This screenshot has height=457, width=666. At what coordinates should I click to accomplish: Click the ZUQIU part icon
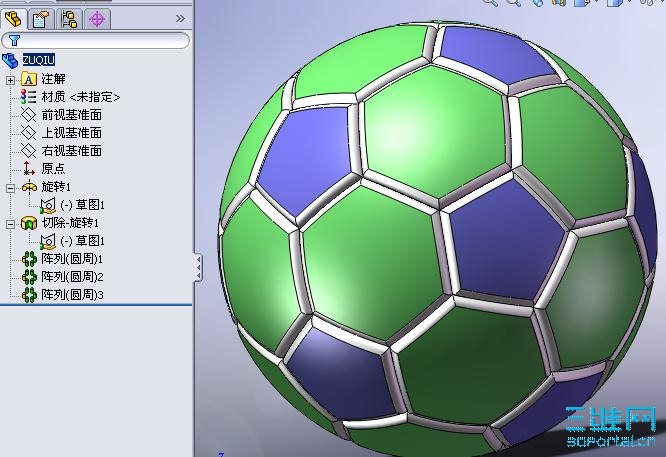coord(11,60)
